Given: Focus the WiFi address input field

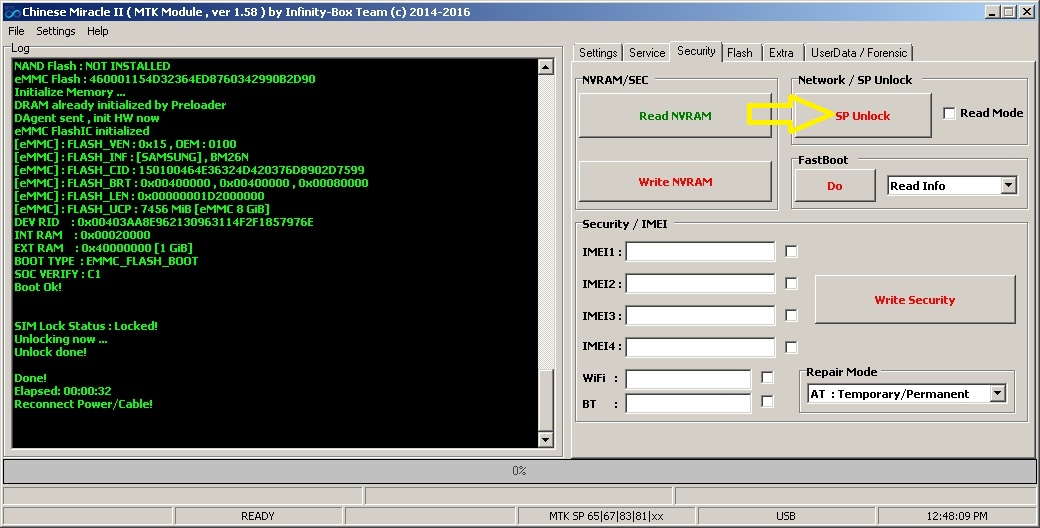Looking at the screenshot, I should pos(688,379).
